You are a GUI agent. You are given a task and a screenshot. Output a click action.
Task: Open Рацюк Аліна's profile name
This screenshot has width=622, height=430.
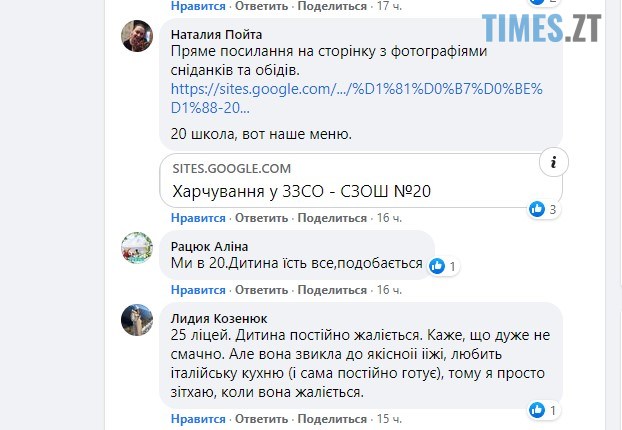[210, 245]
